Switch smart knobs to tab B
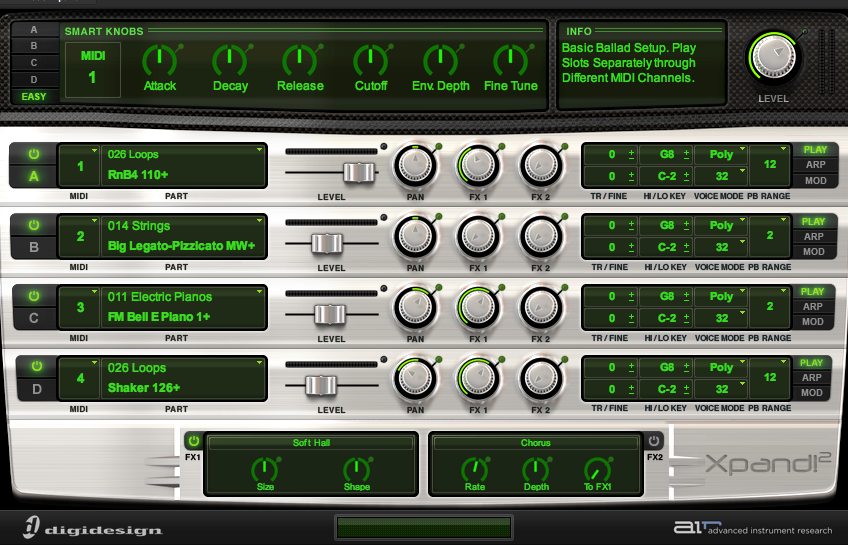This screenshot has width=848, height=545. tap(34, 46)
